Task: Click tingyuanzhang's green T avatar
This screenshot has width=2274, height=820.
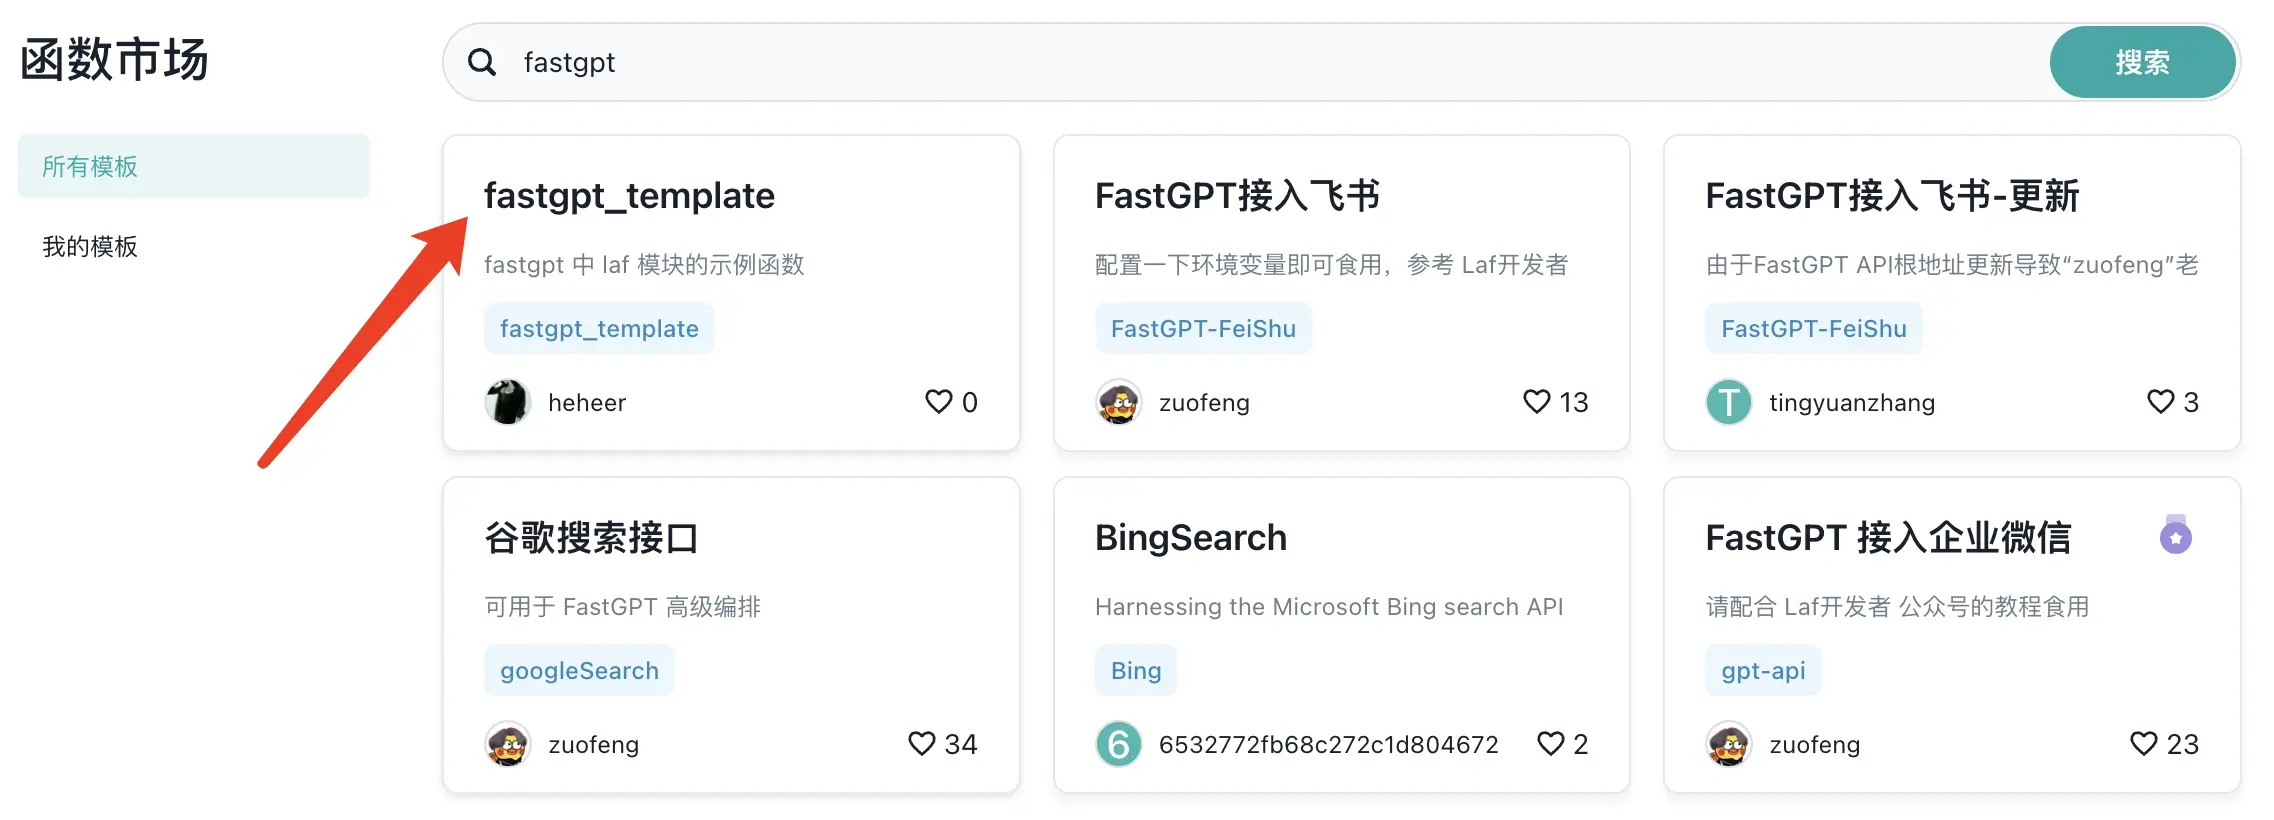Action: coord(1728,402)
